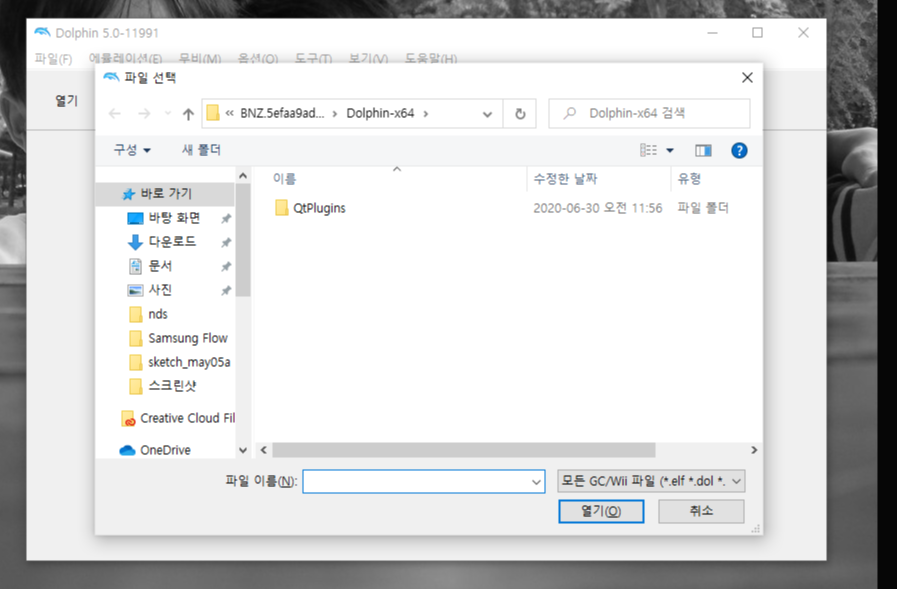Open the view options dropdown arrow
The height and width of the screenshot is (589, 897).
(x=670, y=150)
